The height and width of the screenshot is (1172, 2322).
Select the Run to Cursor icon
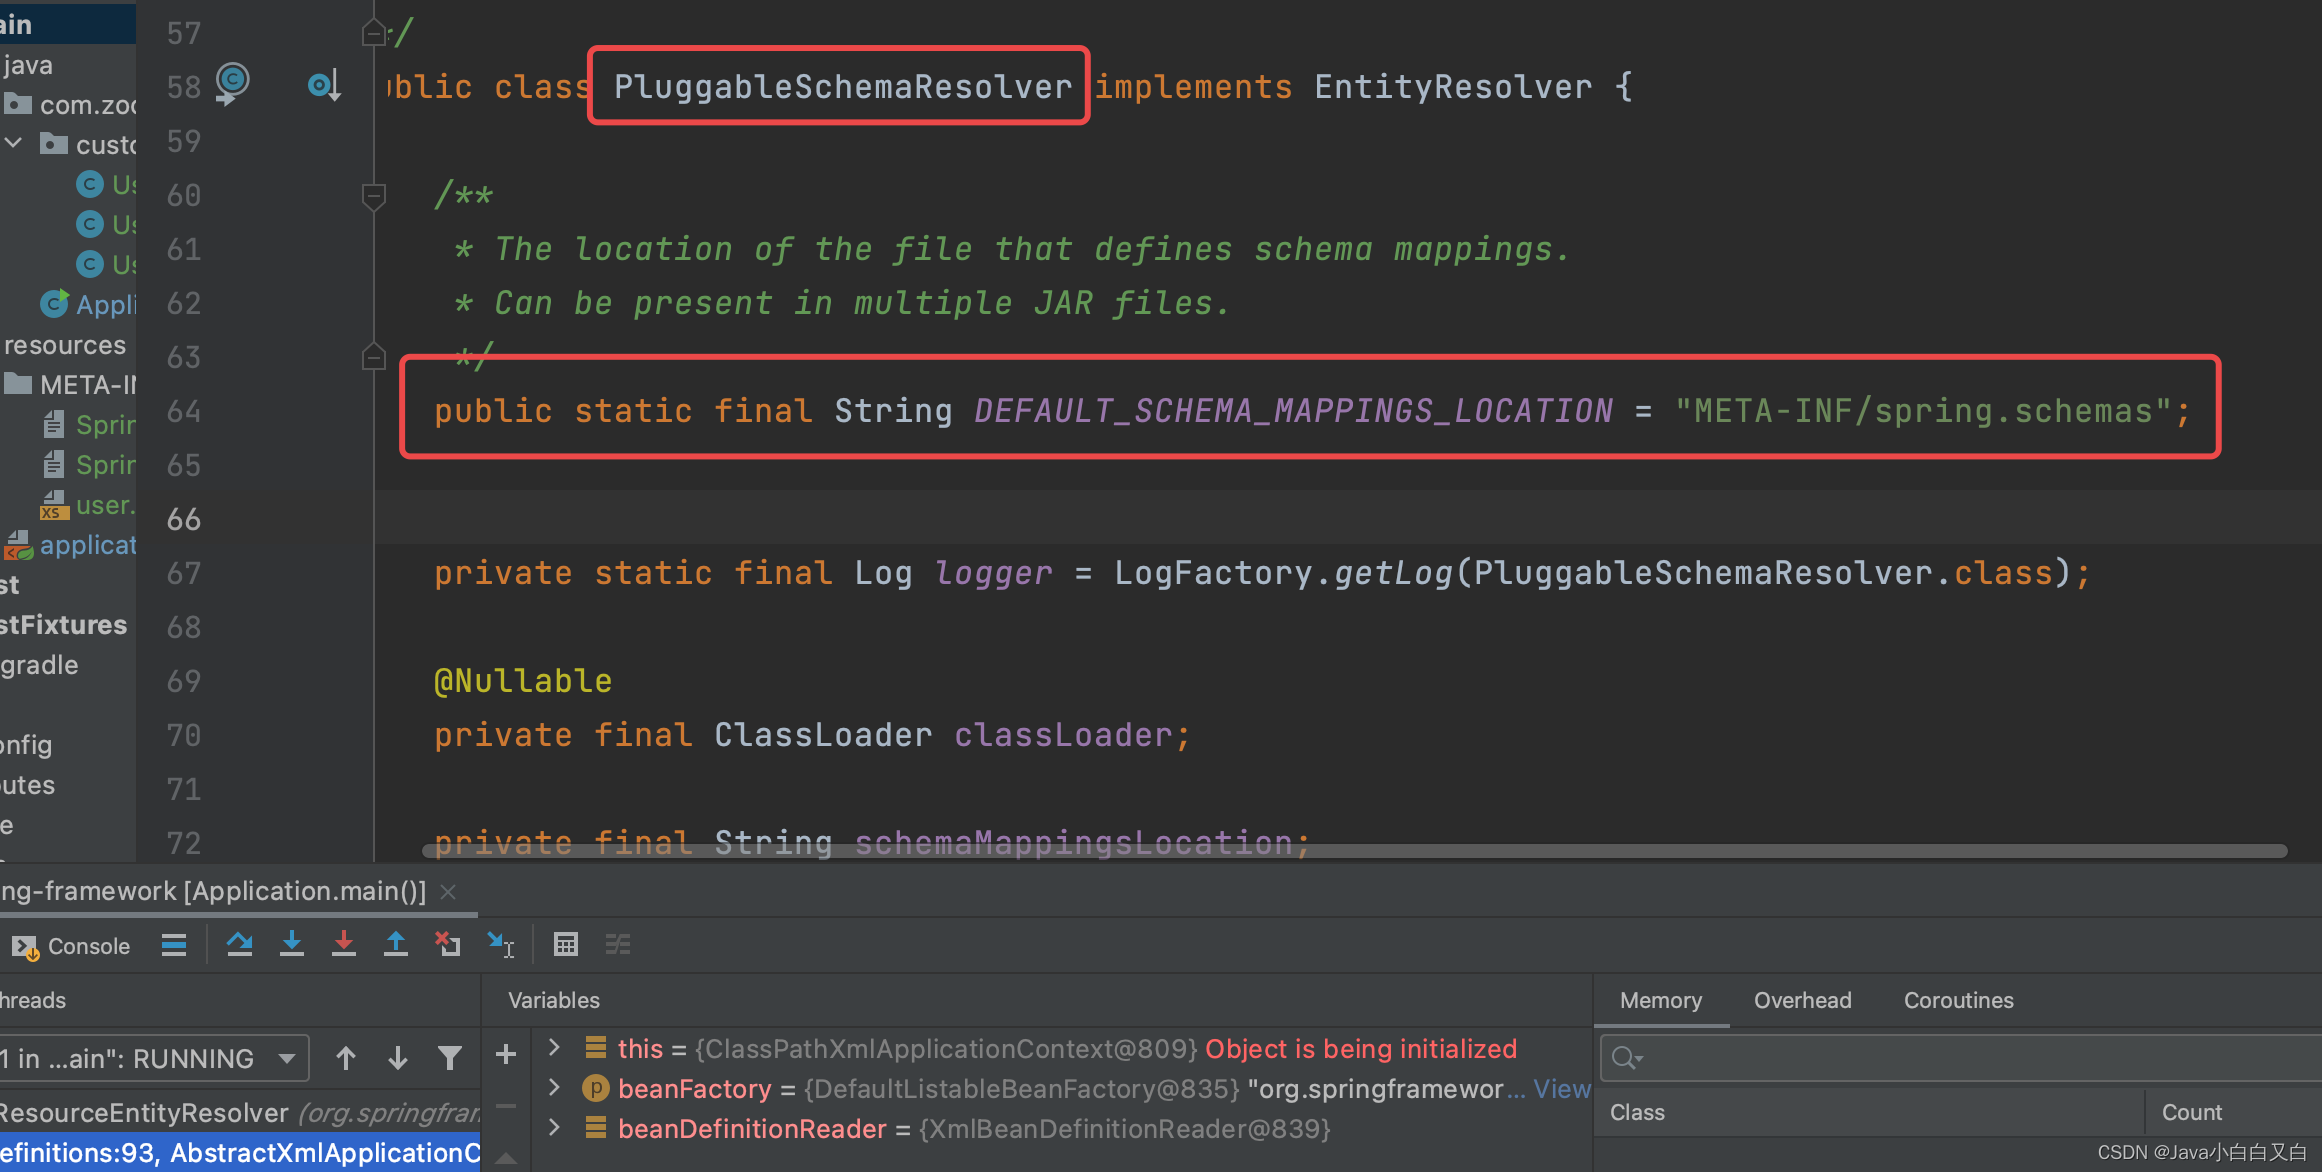501,944
